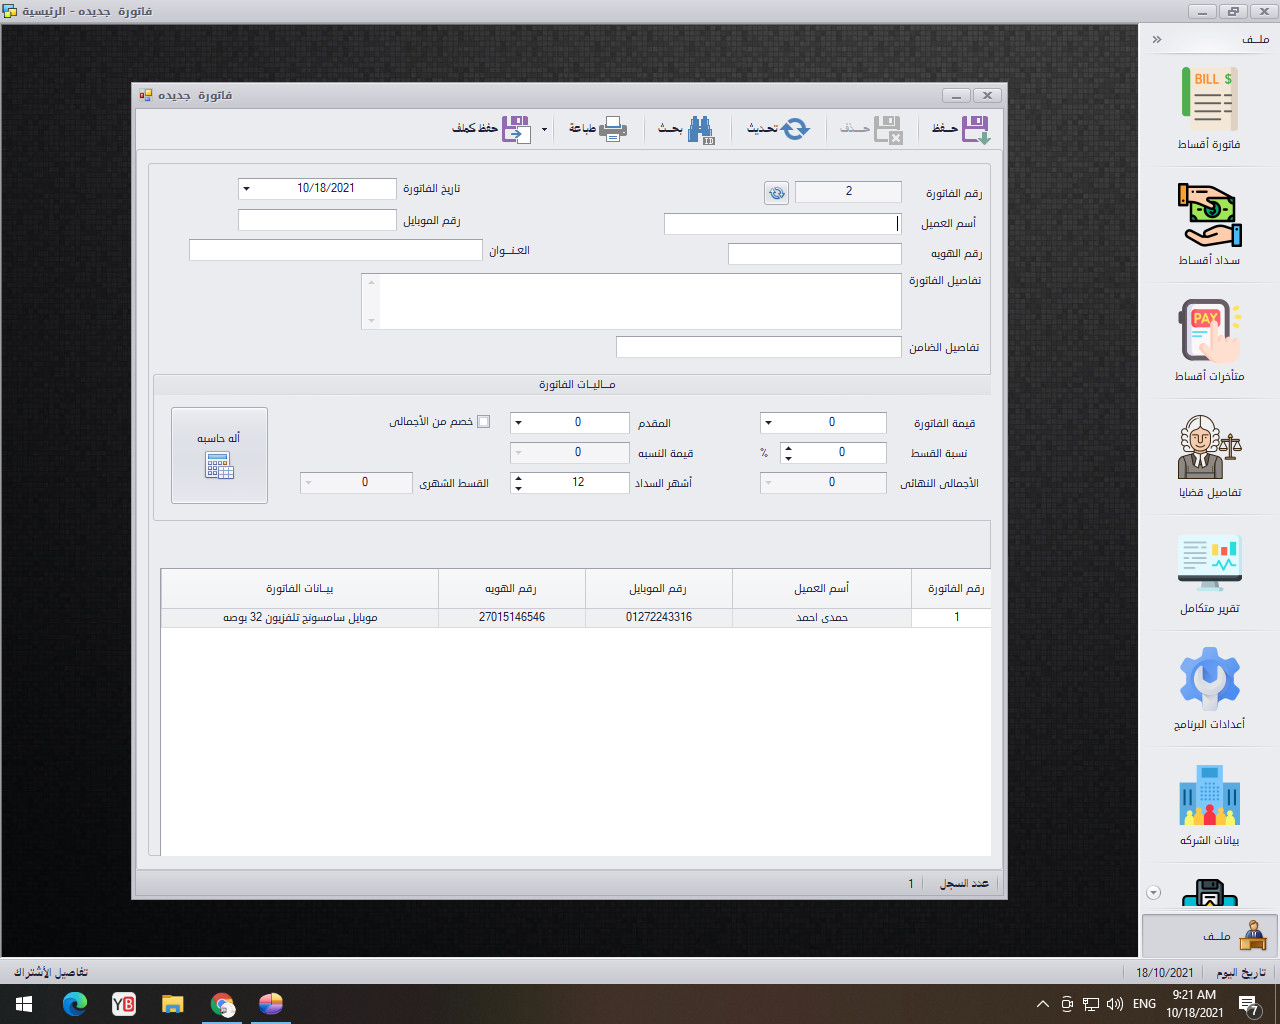Open File Explorer from the taskbar
1280x1024 pixels.
pos(173,1004)
